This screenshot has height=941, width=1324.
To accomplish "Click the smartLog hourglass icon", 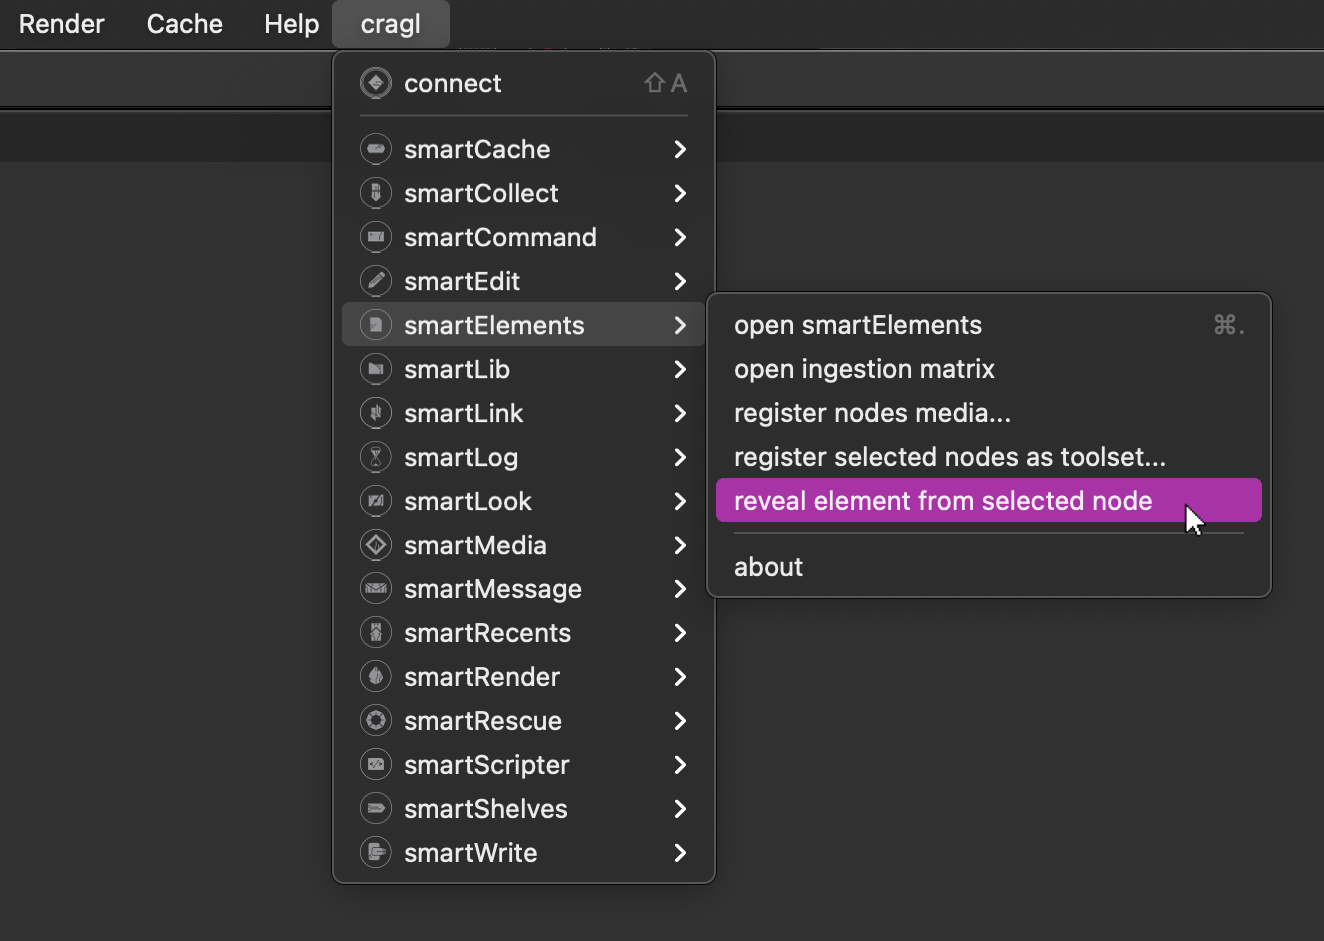I will [376, 457].
